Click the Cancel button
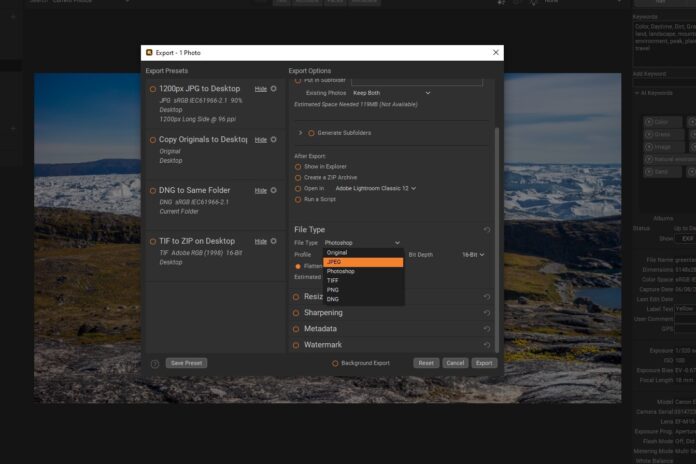This screenshot has width=696, height=464. (455, 363)
